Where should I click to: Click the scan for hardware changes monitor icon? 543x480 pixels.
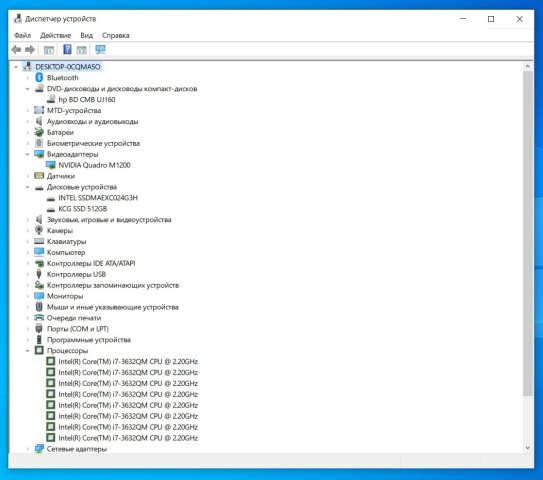[x=100, y=50]
